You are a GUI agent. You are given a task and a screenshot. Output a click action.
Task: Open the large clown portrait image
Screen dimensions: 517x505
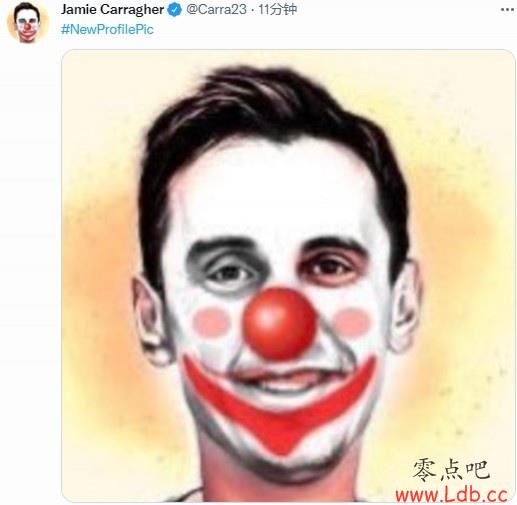288,276
